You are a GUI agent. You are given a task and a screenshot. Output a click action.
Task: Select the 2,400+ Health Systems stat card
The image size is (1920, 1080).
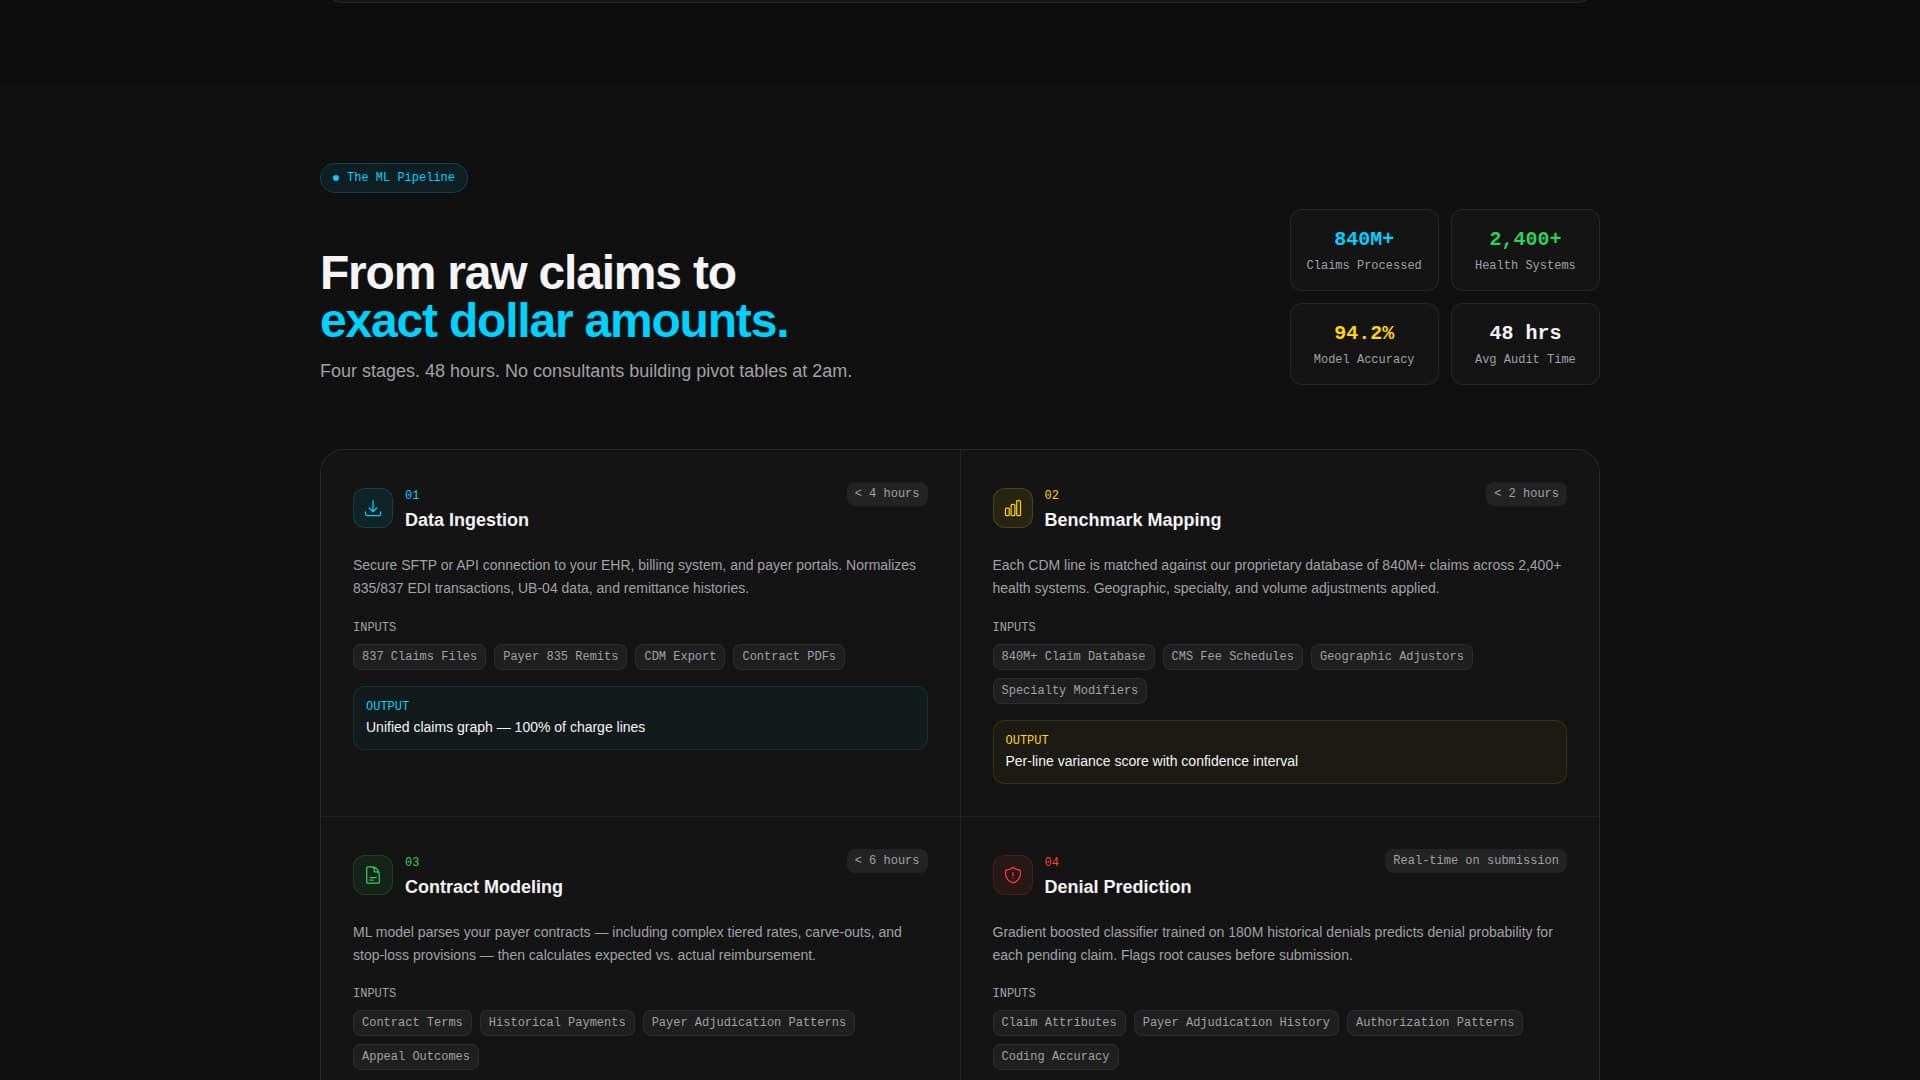1525,250
